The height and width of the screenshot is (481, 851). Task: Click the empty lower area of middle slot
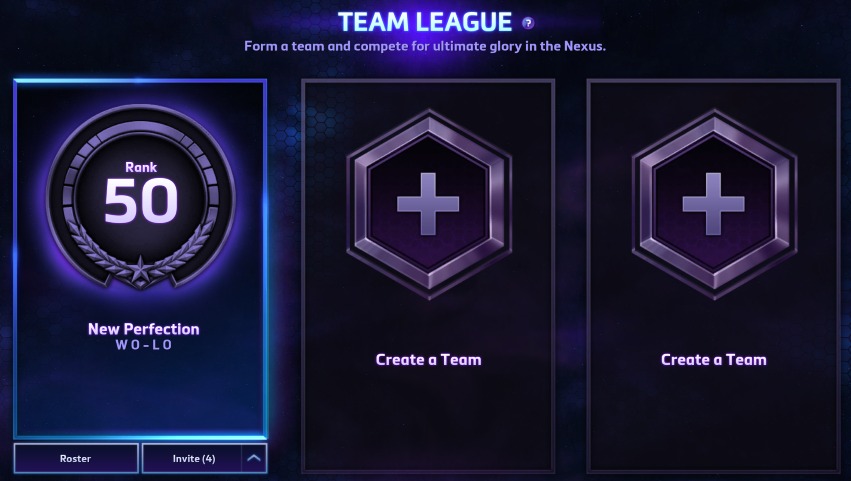tap(428, 418)
